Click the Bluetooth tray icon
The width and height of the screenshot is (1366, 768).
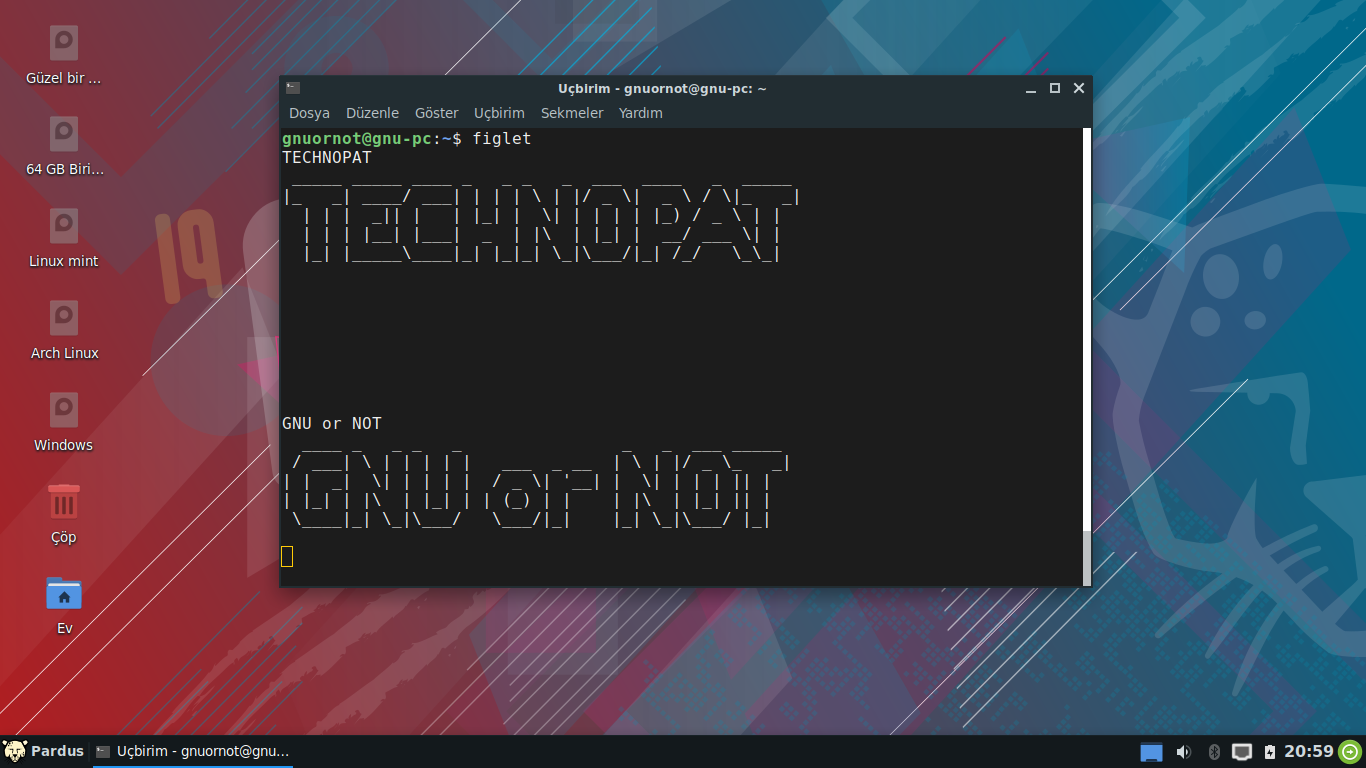point(1215,752)
